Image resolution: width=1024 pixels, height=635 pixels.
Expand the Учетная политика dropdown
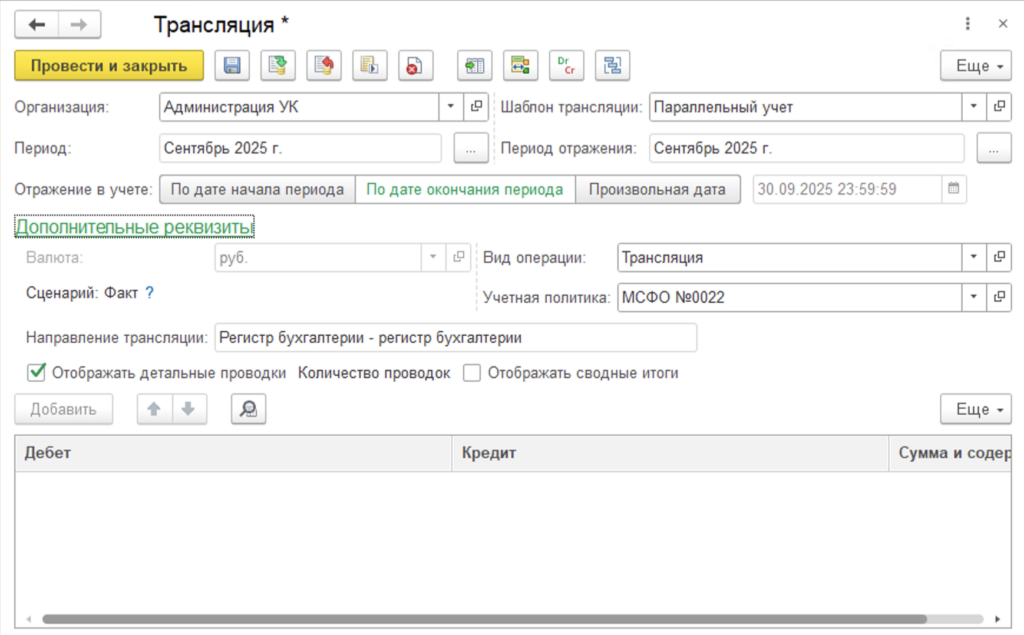(973, 297)
